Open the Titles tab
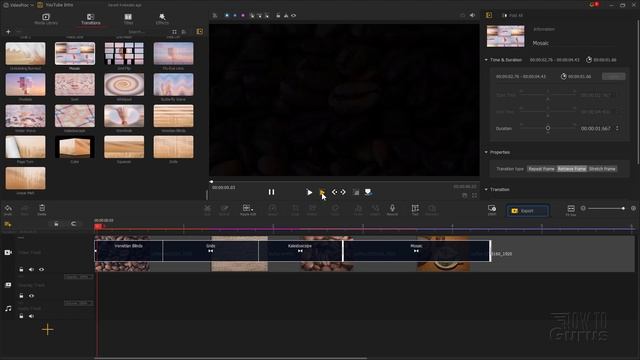The image size is (640, 360). [x=128, y=19]
